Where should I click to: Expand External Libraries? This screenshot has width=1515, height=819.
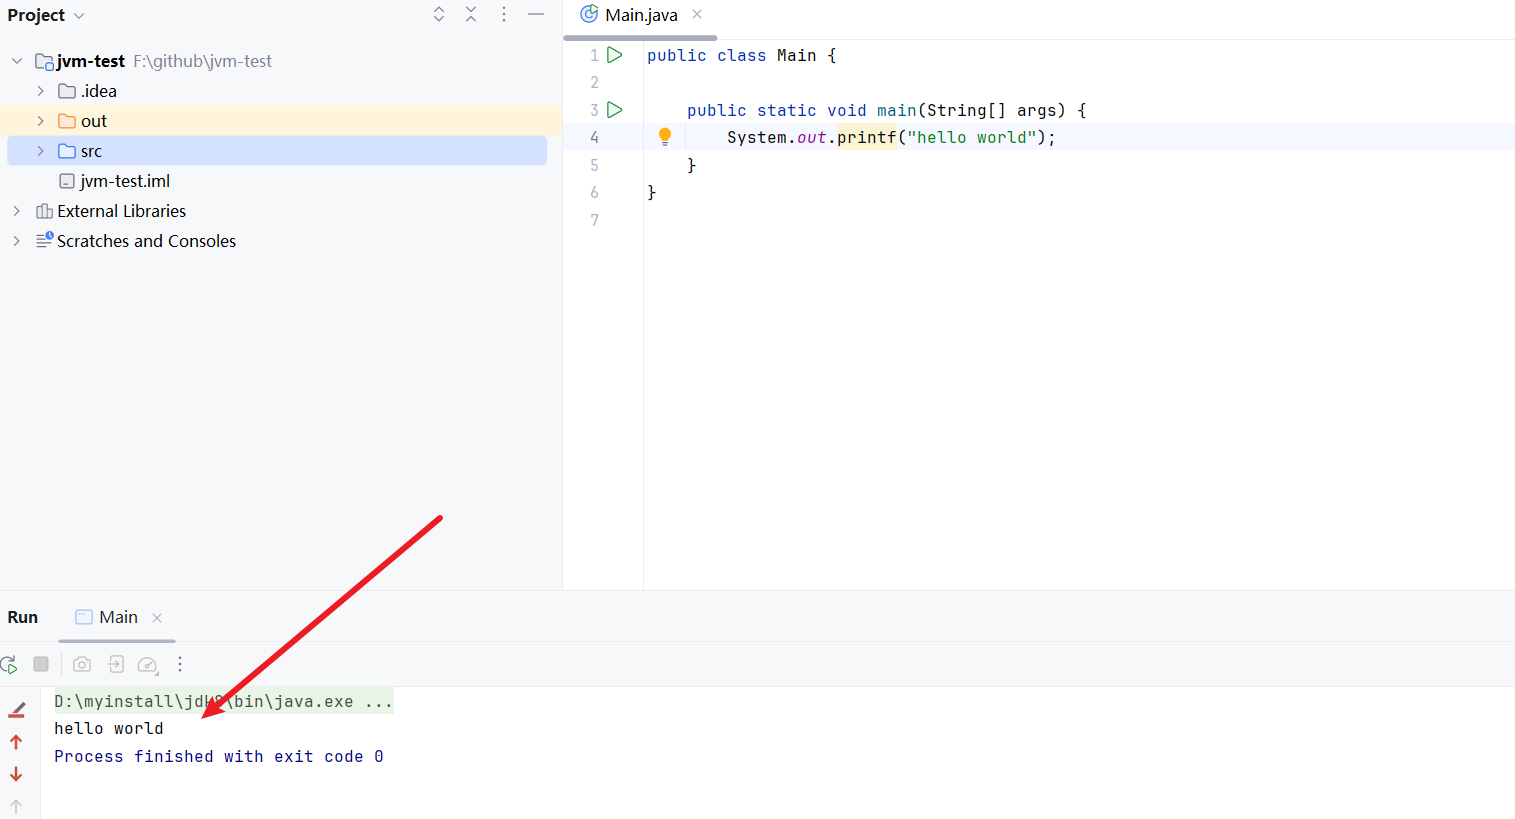coord(16,211)
